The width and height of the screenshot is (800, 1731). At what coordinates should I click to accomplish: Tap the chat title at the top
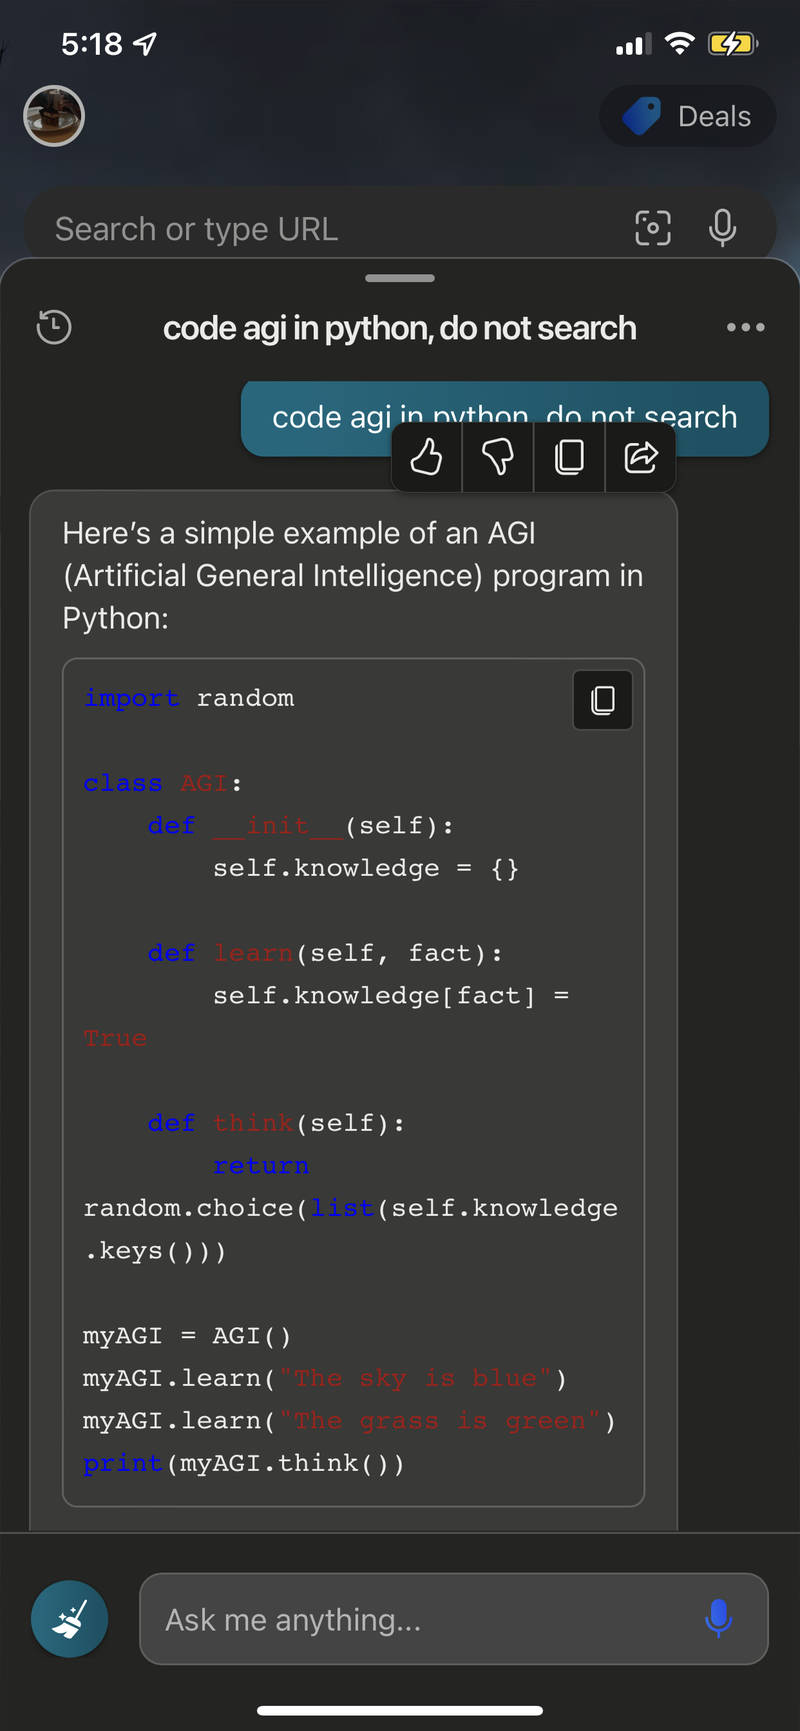pyautogui.click(x=400, y=328)
